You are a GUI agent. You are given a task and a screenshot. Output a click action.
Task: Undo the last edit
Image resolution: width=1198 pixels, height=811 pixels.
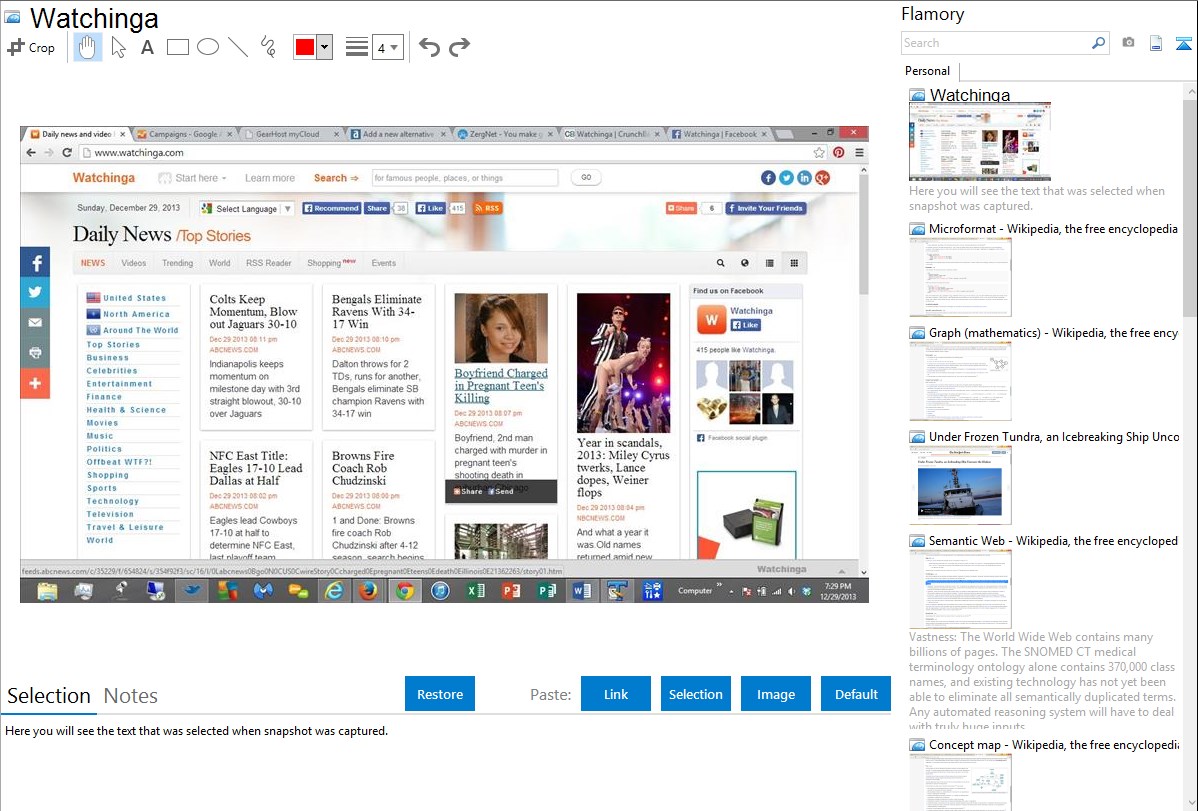click(x=429, y=47)
